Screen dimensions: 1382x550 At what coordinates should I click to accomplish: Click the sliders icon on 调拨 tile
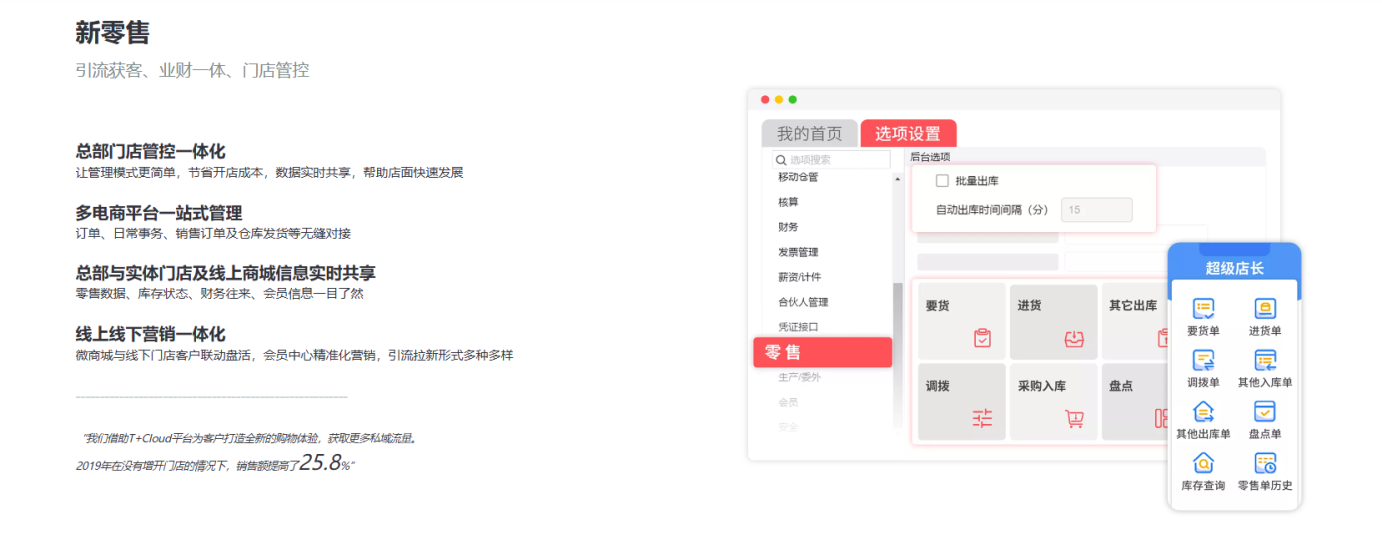click(982, 419)
